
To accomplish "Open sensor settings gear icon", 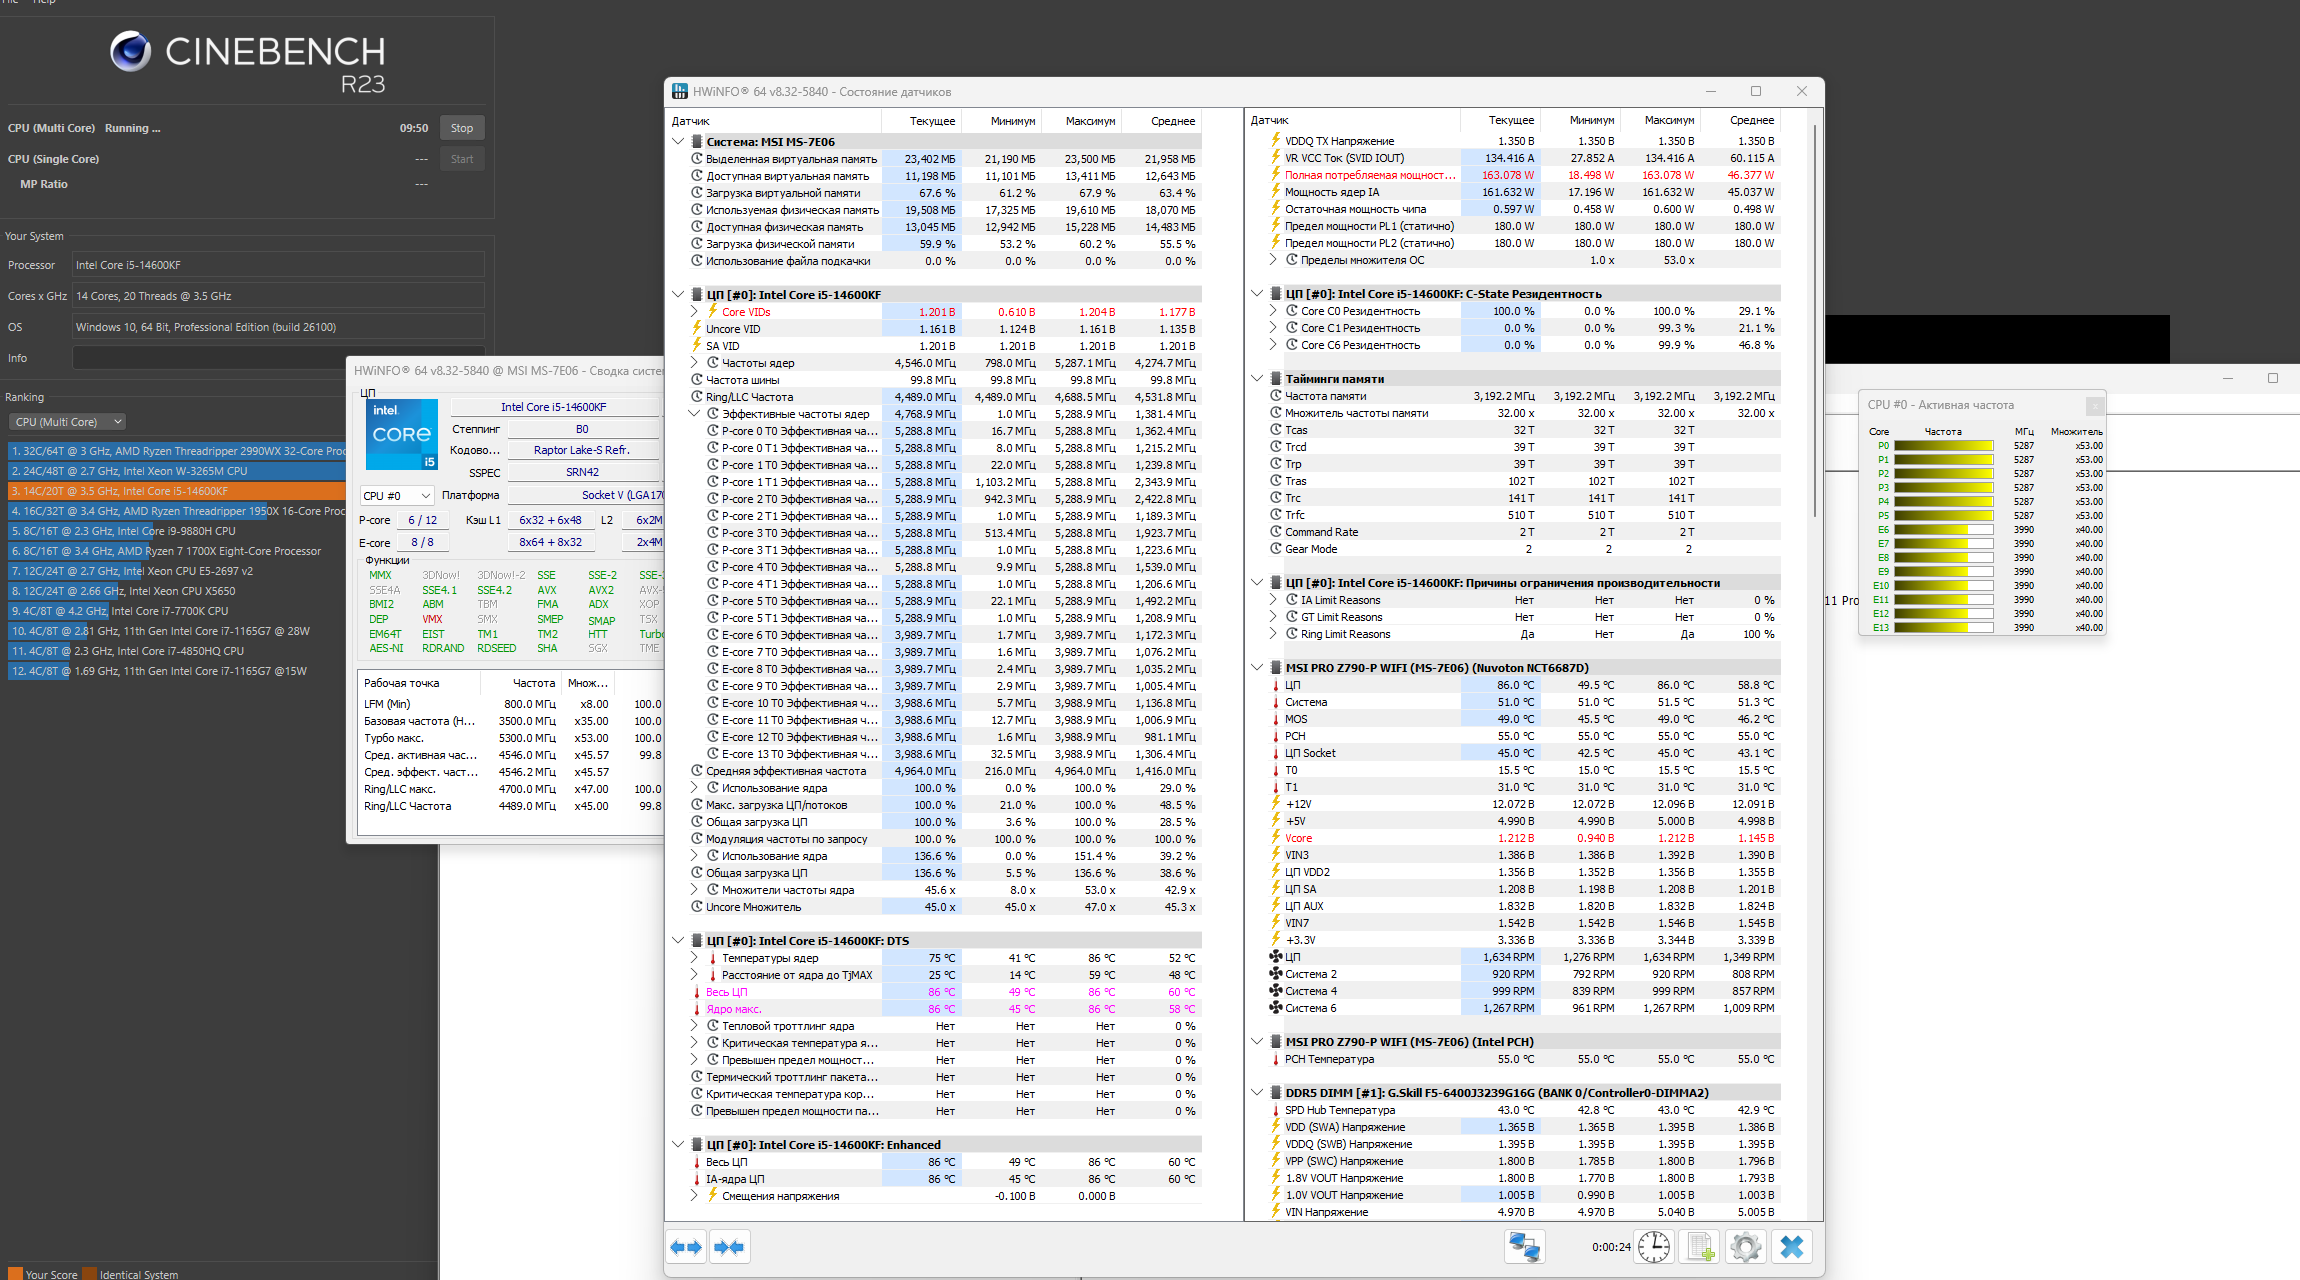I will [1746, 1247].
